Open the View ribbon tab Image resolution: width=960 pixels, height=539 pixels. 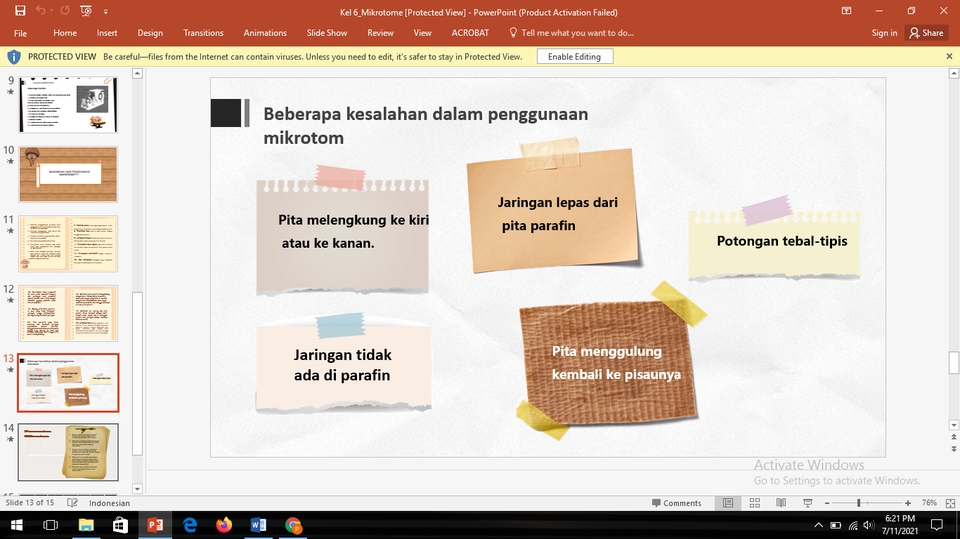coord(422,33)
